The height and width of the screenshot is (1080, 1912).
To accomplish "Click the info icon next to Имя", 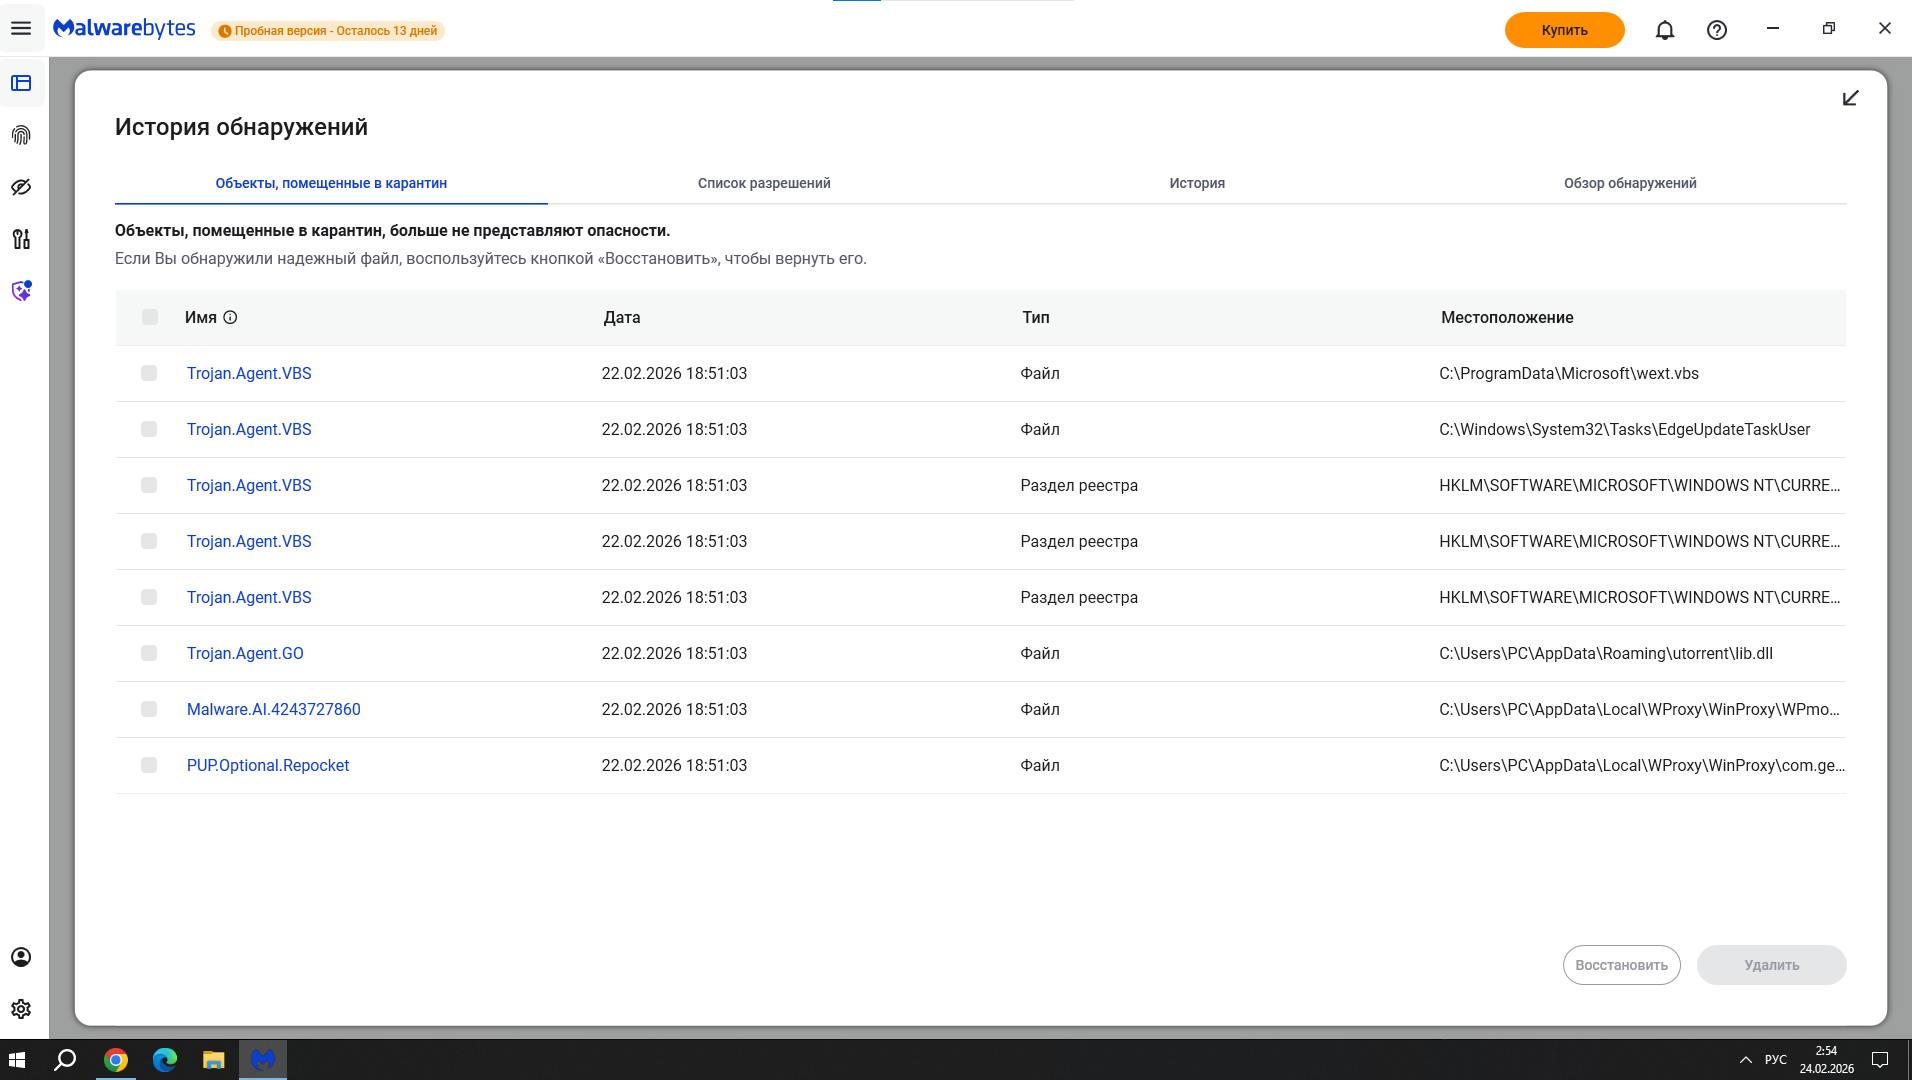I will coord(230,317).
